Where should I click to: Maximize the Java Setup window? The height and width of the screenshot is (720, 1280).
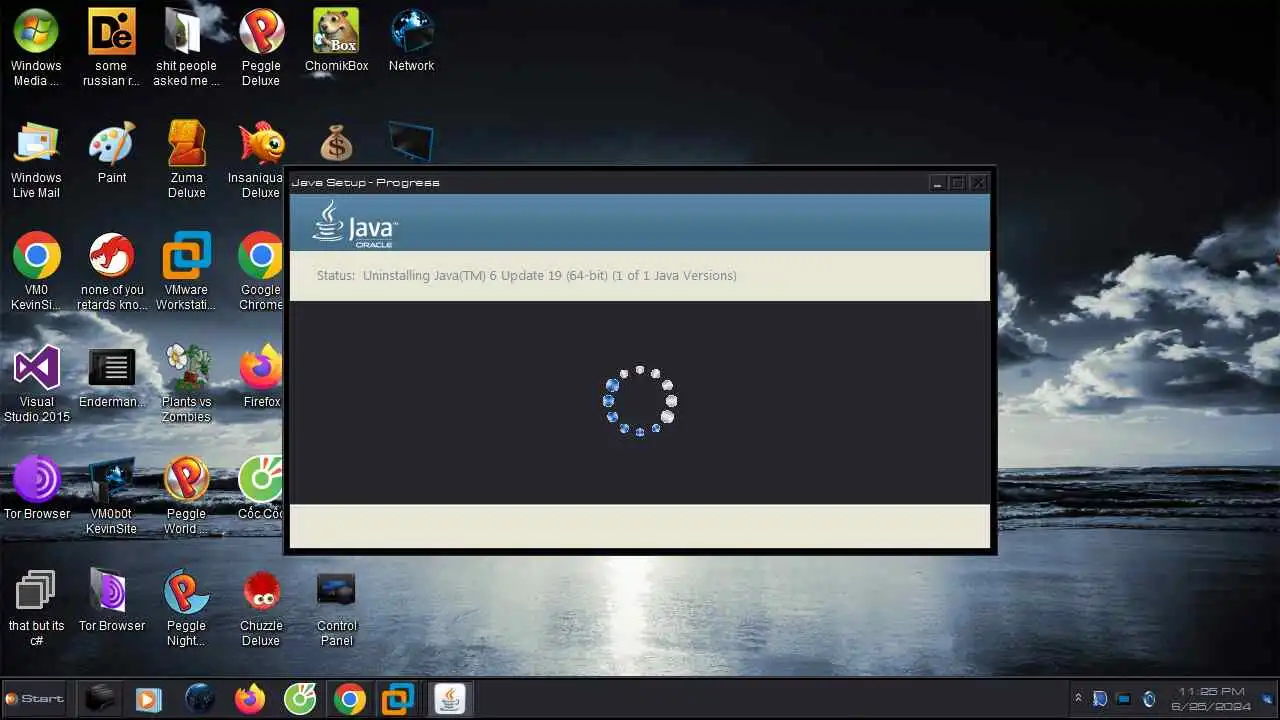957,183
